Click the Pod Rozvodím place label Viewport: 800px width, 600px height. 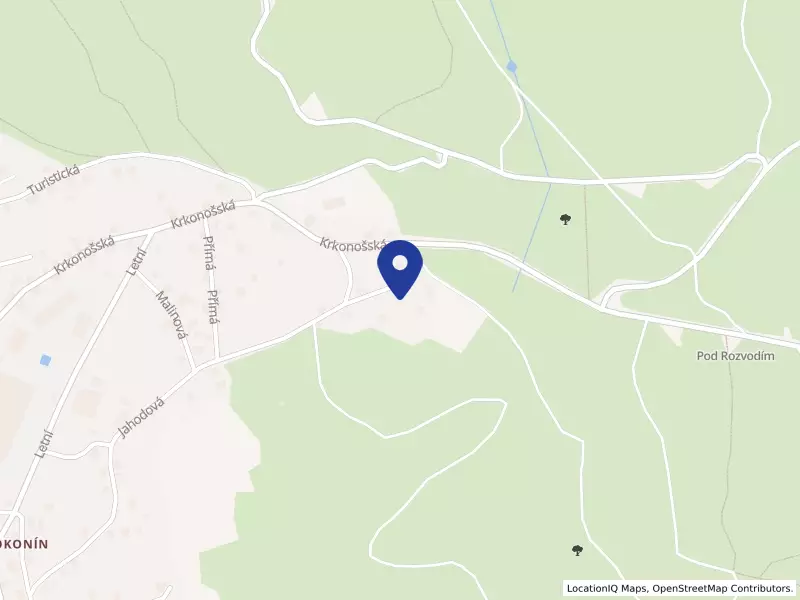(735, 356)
